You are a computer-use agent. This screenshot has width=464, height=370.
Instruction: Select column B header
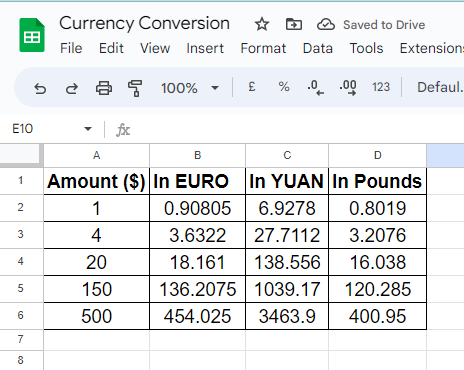click(x=198, y=155)
